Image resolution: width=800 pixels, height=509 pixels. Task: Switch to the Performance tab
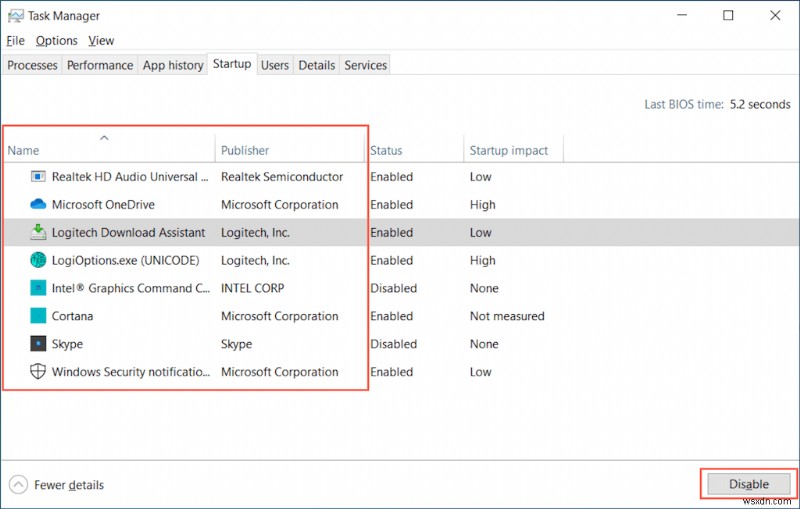[x=100, y=65]
